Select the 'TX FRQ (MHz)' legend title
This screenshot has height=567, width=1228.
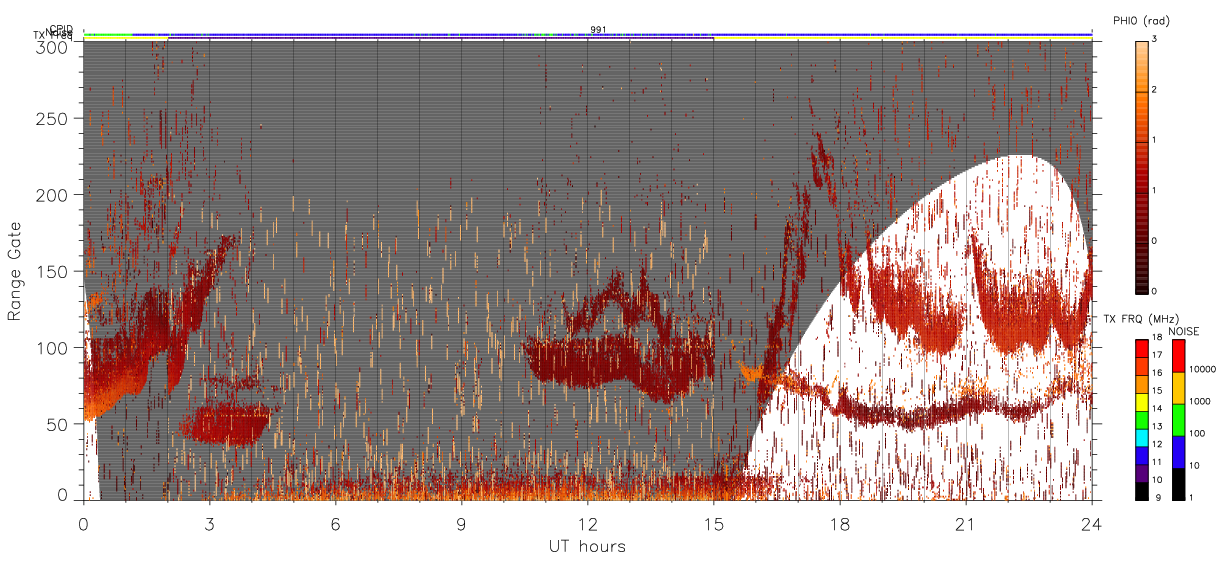[1139, 319]
